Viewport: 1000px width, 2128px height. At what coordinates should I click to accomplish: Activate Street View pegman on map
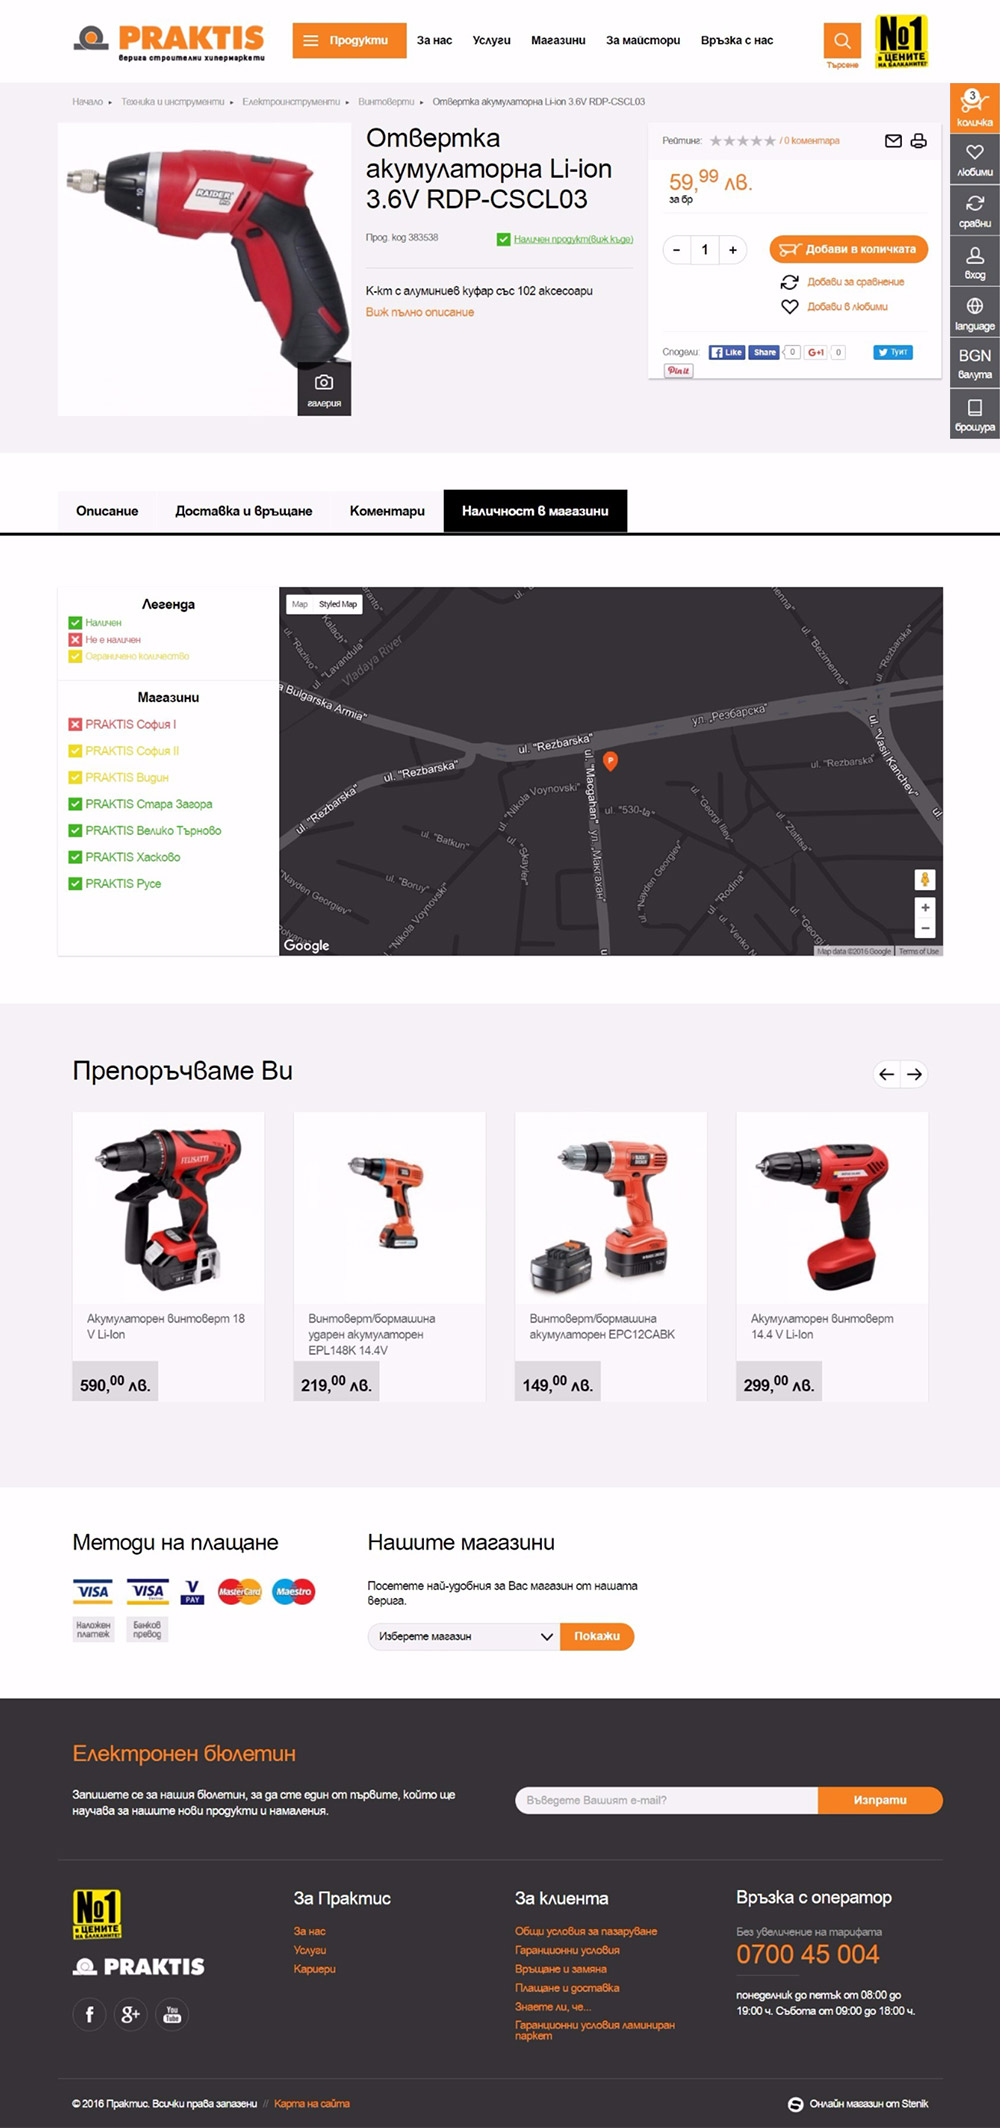(x=925, y=879)
